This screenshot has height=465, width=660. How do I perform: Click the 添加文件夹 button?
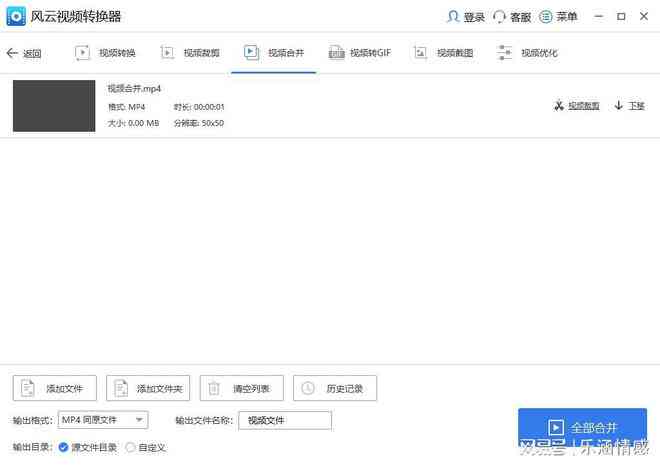(148, 388)
